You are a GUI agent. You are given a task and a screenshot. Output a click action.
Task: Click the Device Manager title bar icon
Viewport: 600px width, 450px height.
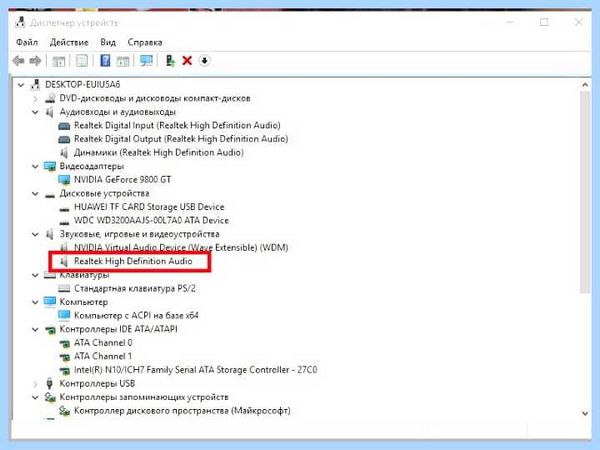21,23
